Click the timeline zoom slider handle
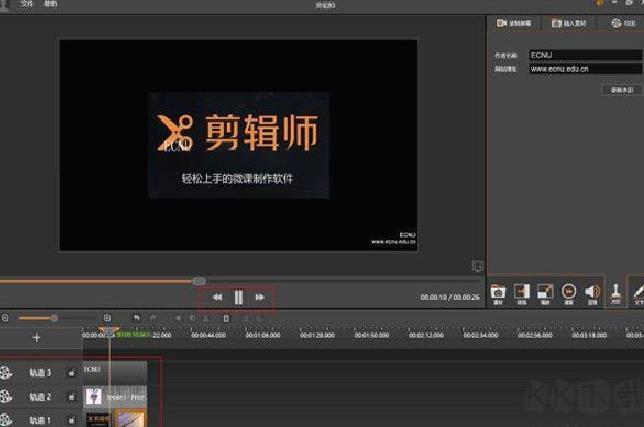This screenshot has height=427, width=644. tap(54, 318)
